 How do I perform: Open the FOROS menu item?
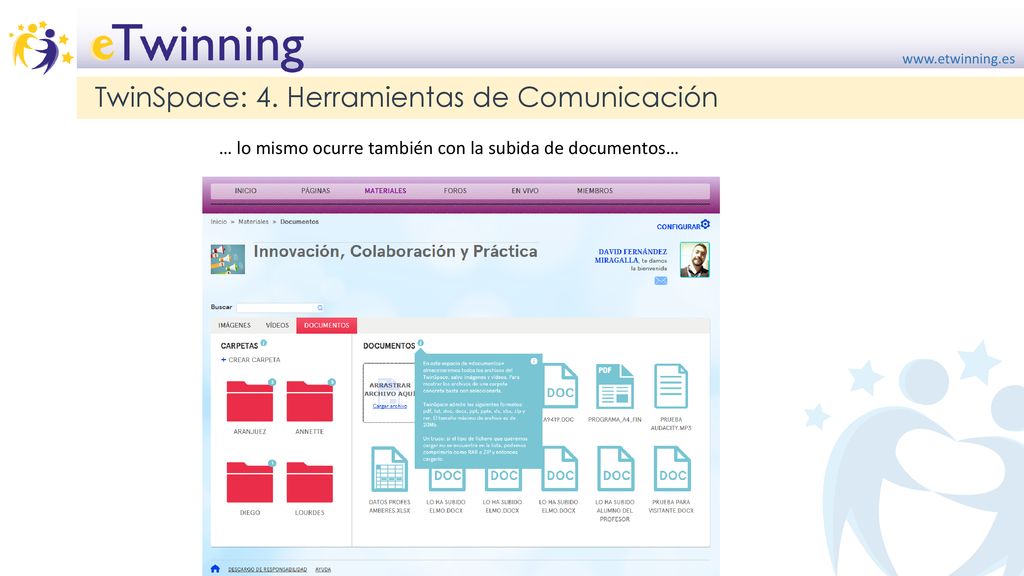pyautogui.click(x=455, y=191)
